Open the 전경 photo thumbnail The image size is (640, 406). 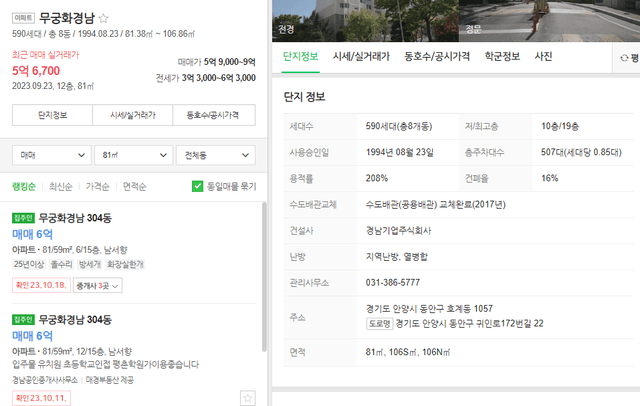[x=365, y=20]
